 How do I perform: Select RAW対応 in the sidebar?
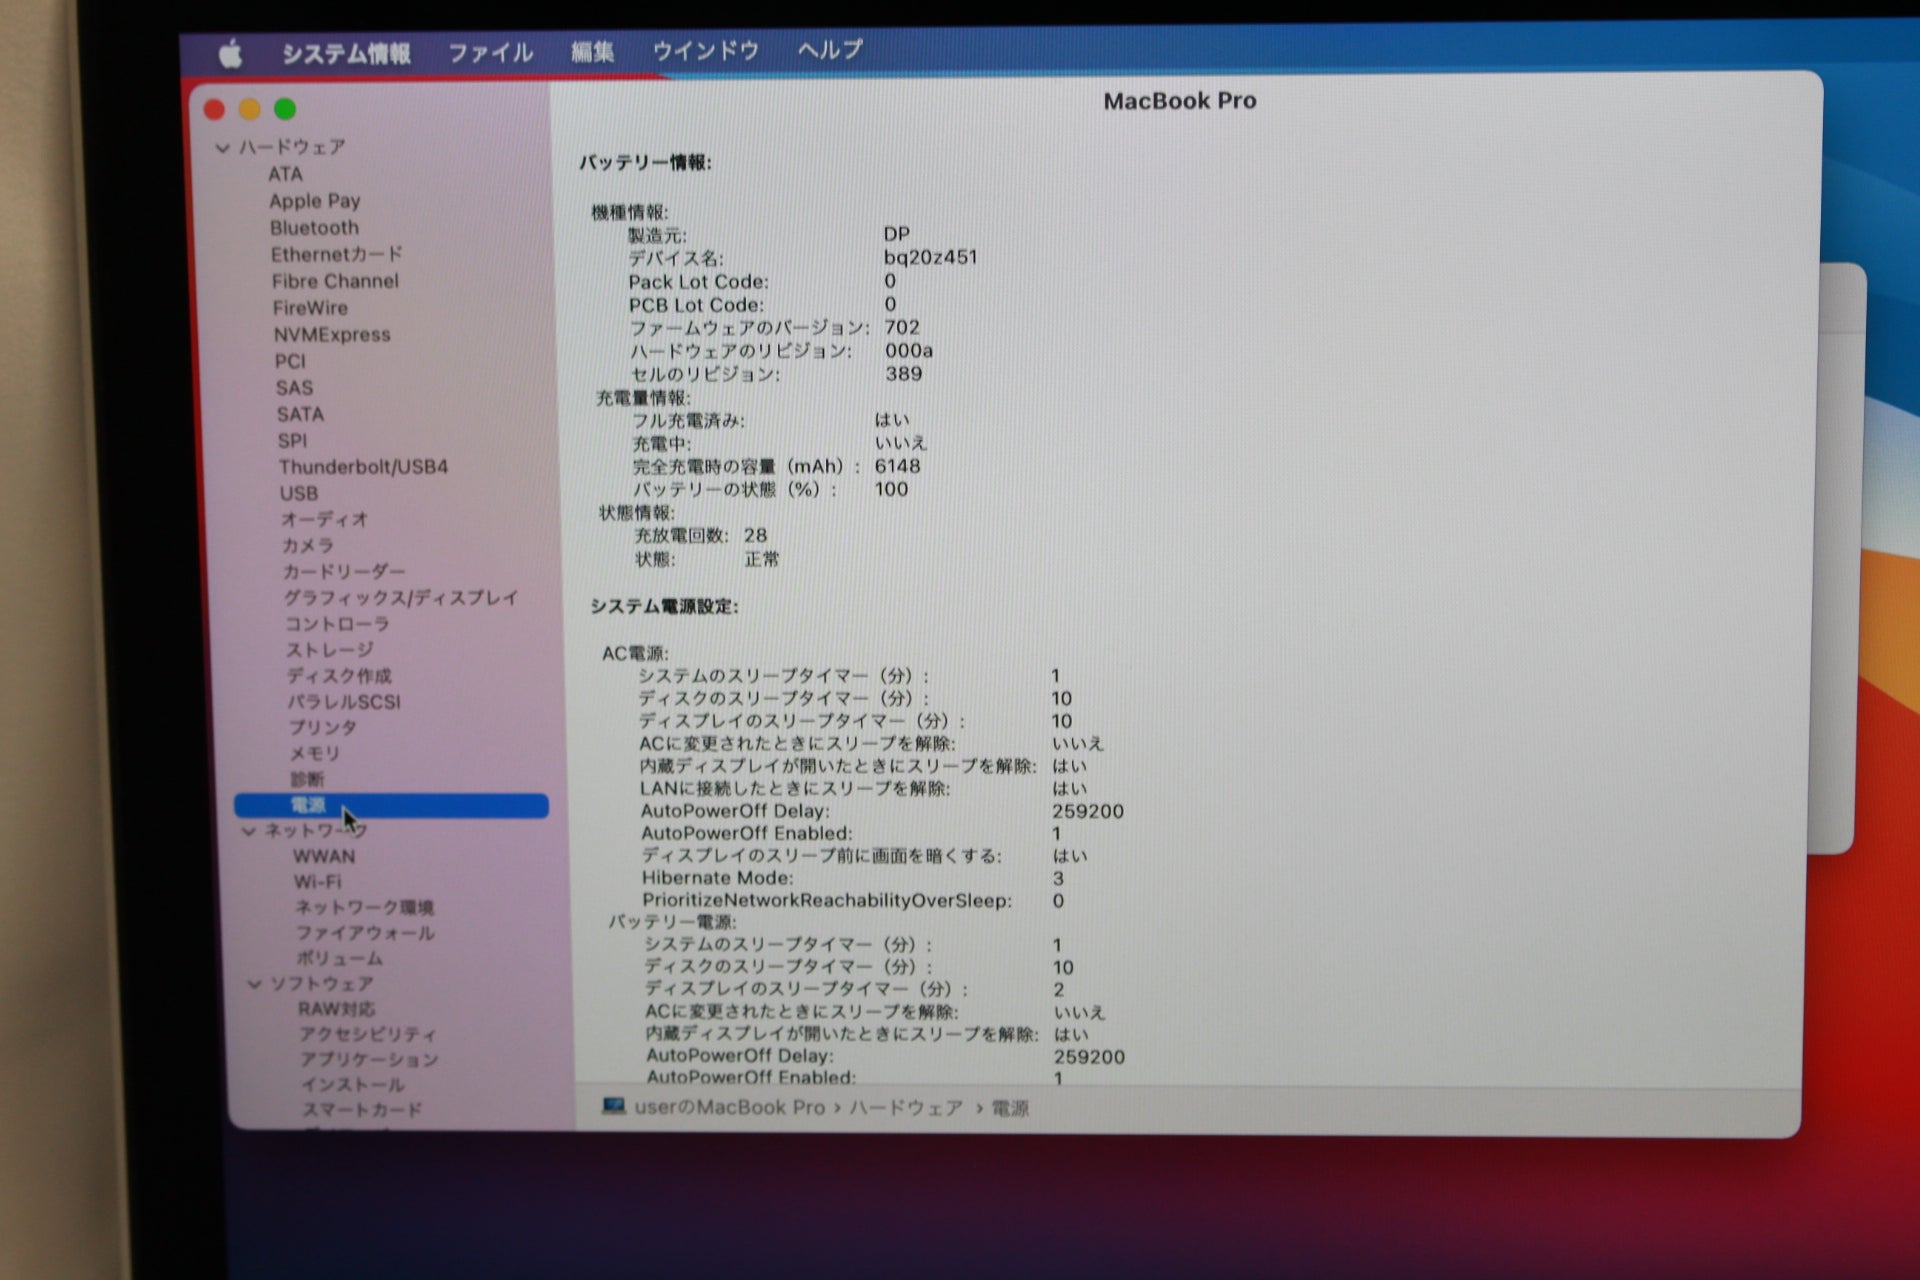click(337, 1009)
